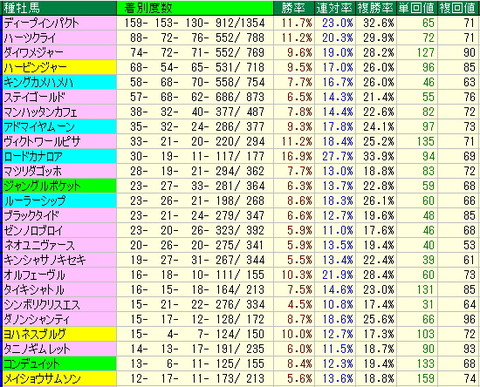Select the cyan アドマイヤムーン cell
The height and width of the screenshot is (387, 480).
click(x=60, y=127)
